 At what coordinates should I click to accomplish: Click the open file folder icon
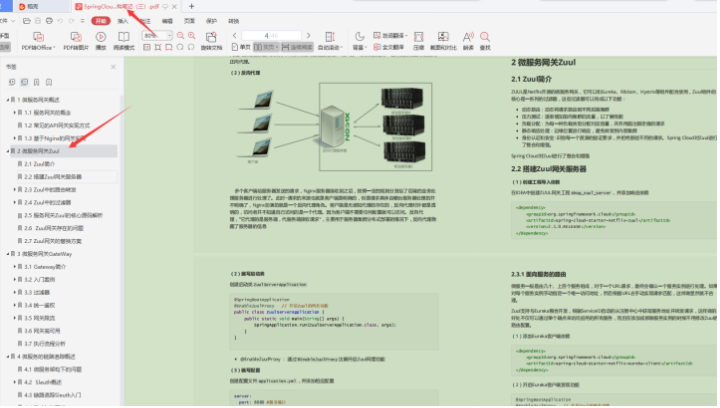click(27, 21)
